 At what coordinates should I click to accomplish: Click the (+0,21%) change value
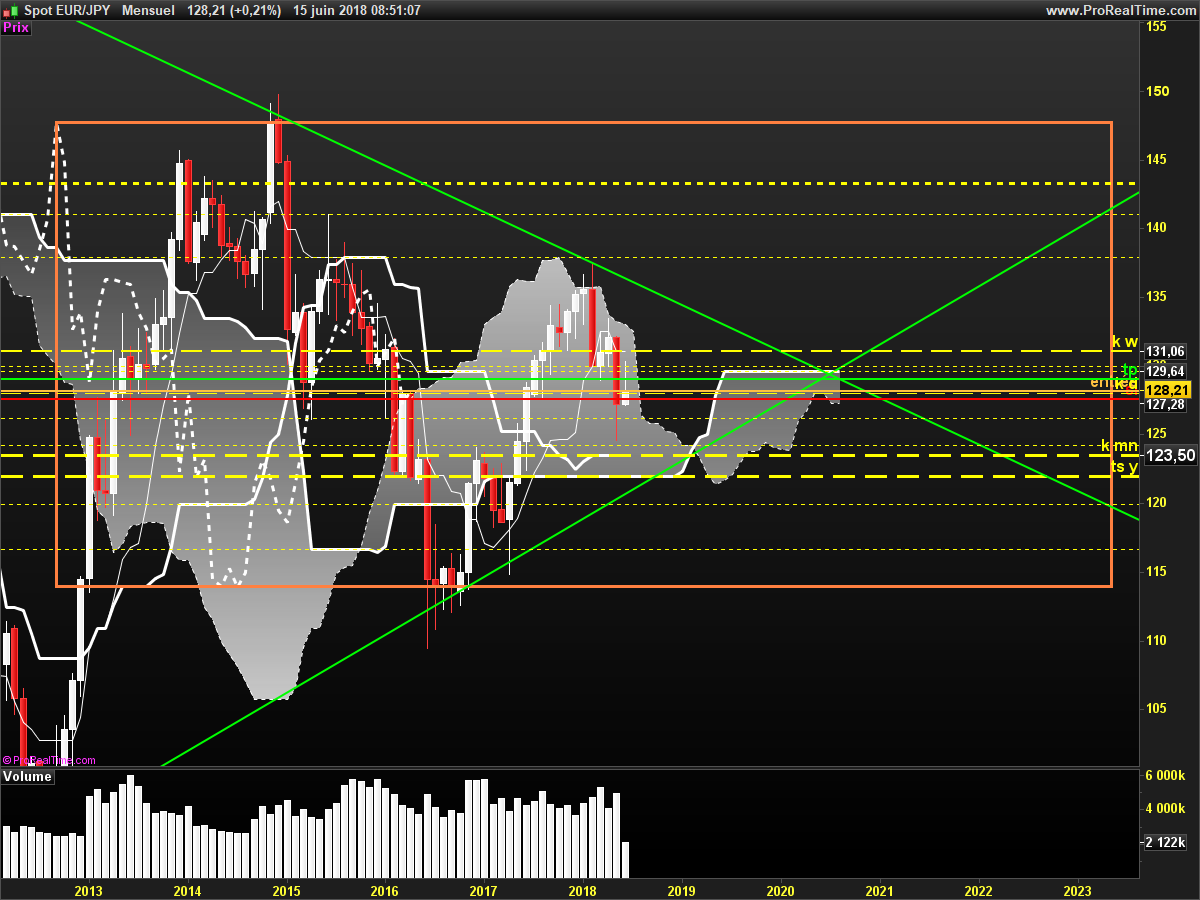(257, 10)
